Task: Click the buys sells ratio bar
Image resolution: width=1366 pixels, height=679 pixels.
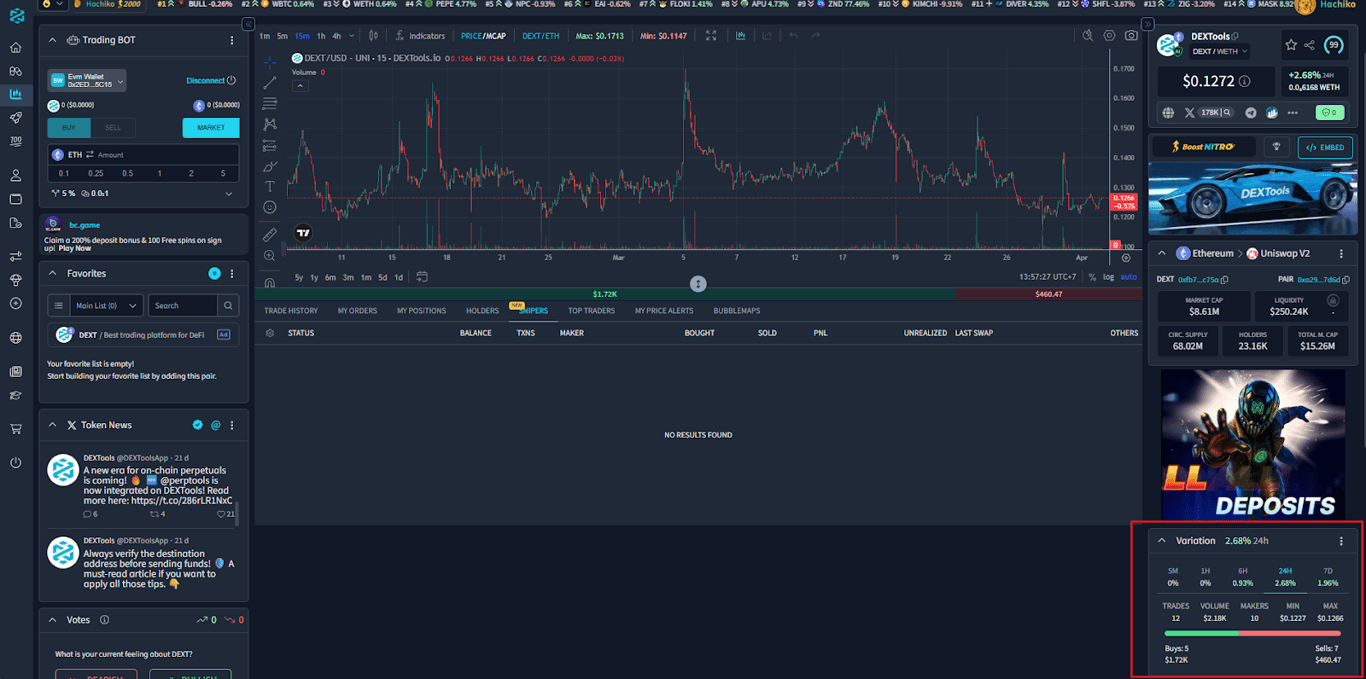Action: pos(1254,633)
